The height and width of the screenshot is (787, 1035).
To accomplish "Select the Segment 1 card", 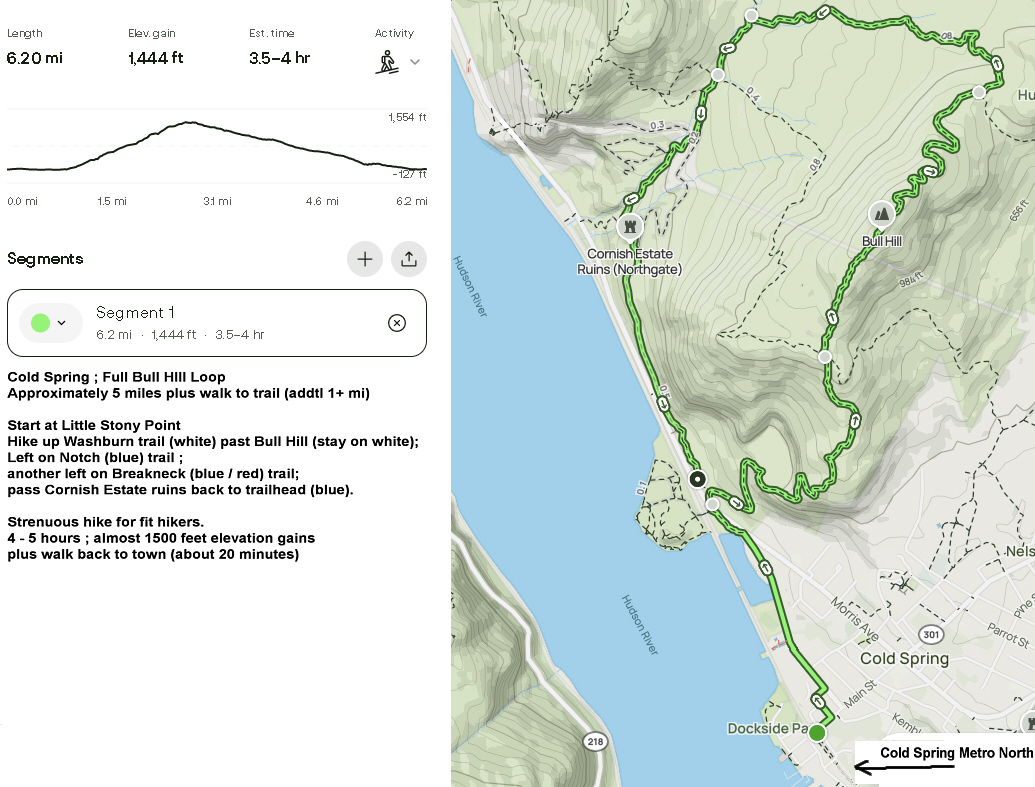I will (217, 322).
